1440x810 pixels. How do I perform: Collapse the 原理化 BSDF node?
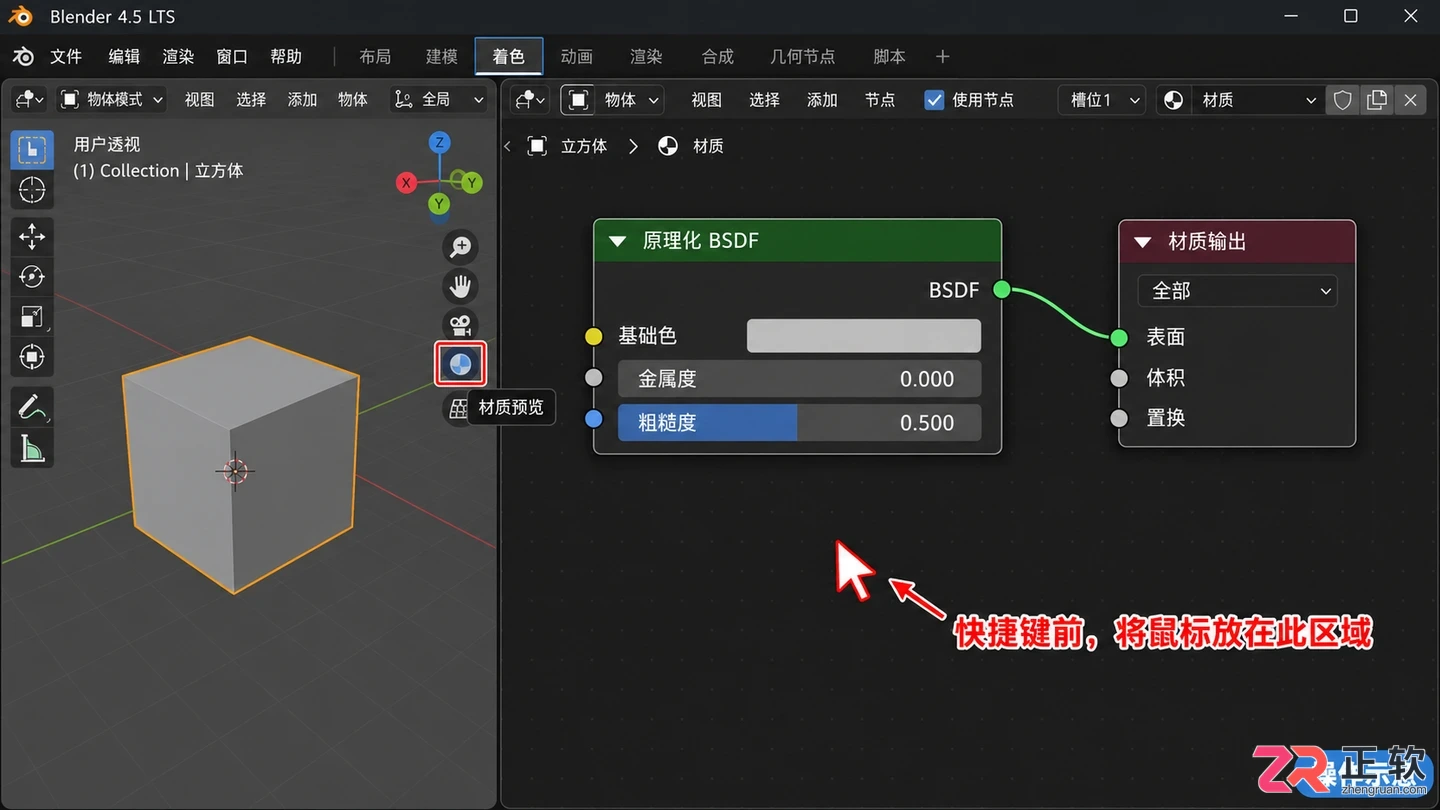tap(617, 241)
